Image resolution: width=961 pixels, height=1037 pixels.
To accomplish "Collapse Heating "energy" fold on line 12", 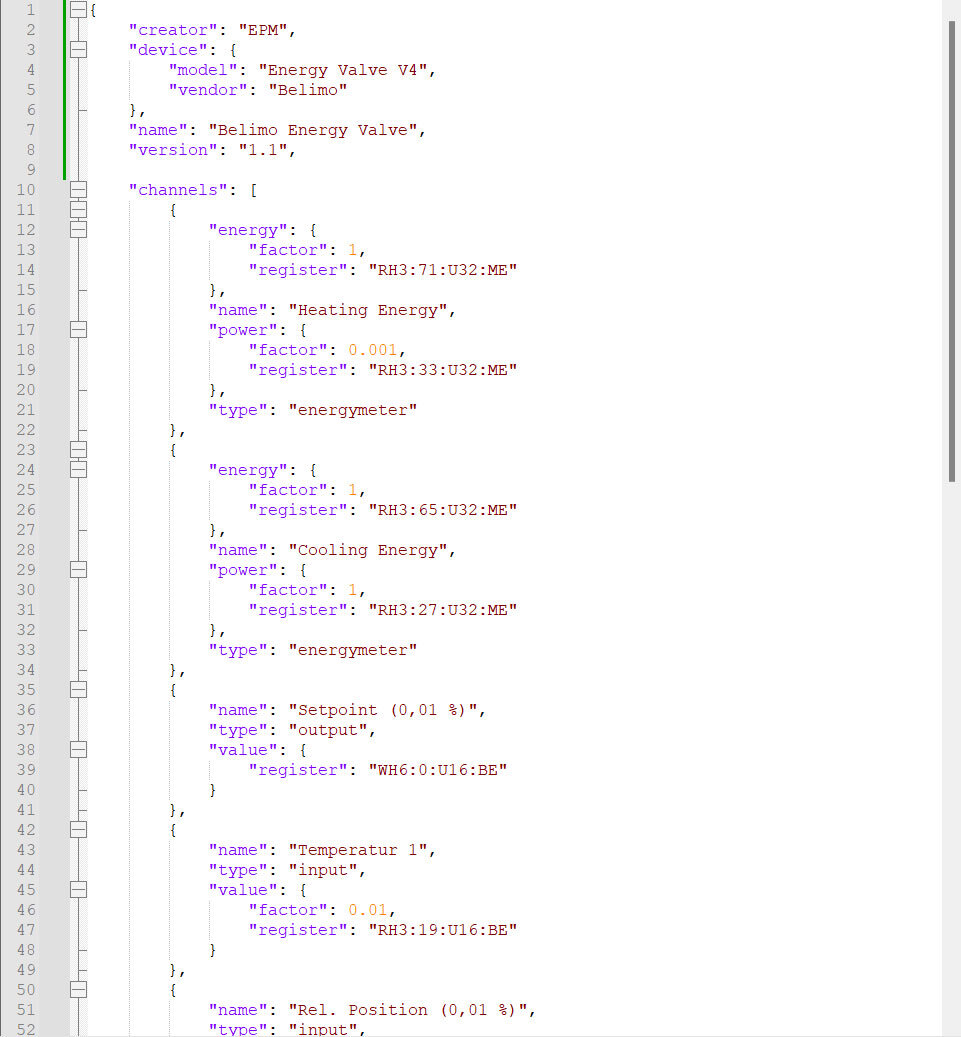I will coord(78,229).
